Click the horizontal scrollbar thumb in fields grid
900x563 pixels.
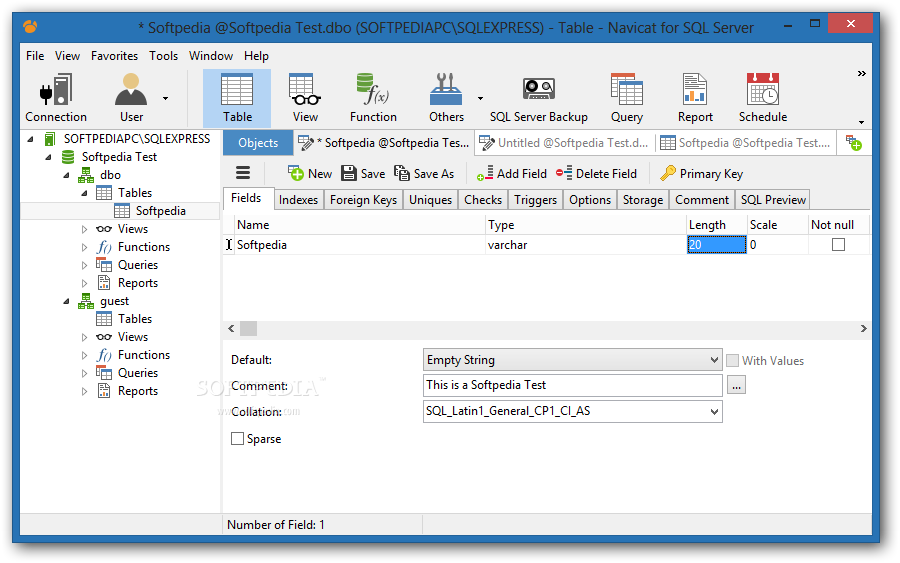[x=249, y=328]
